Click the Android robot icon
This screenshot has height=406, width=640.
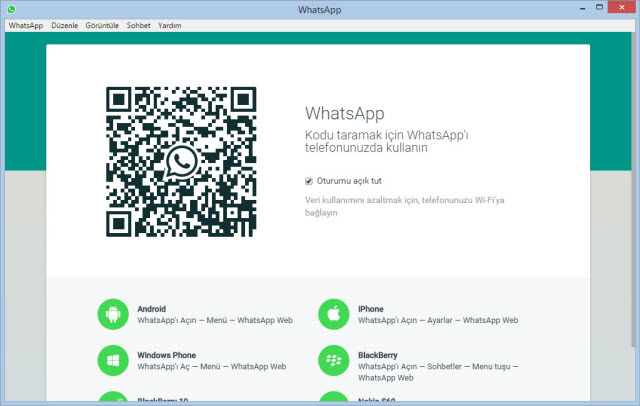pos(113,314)
